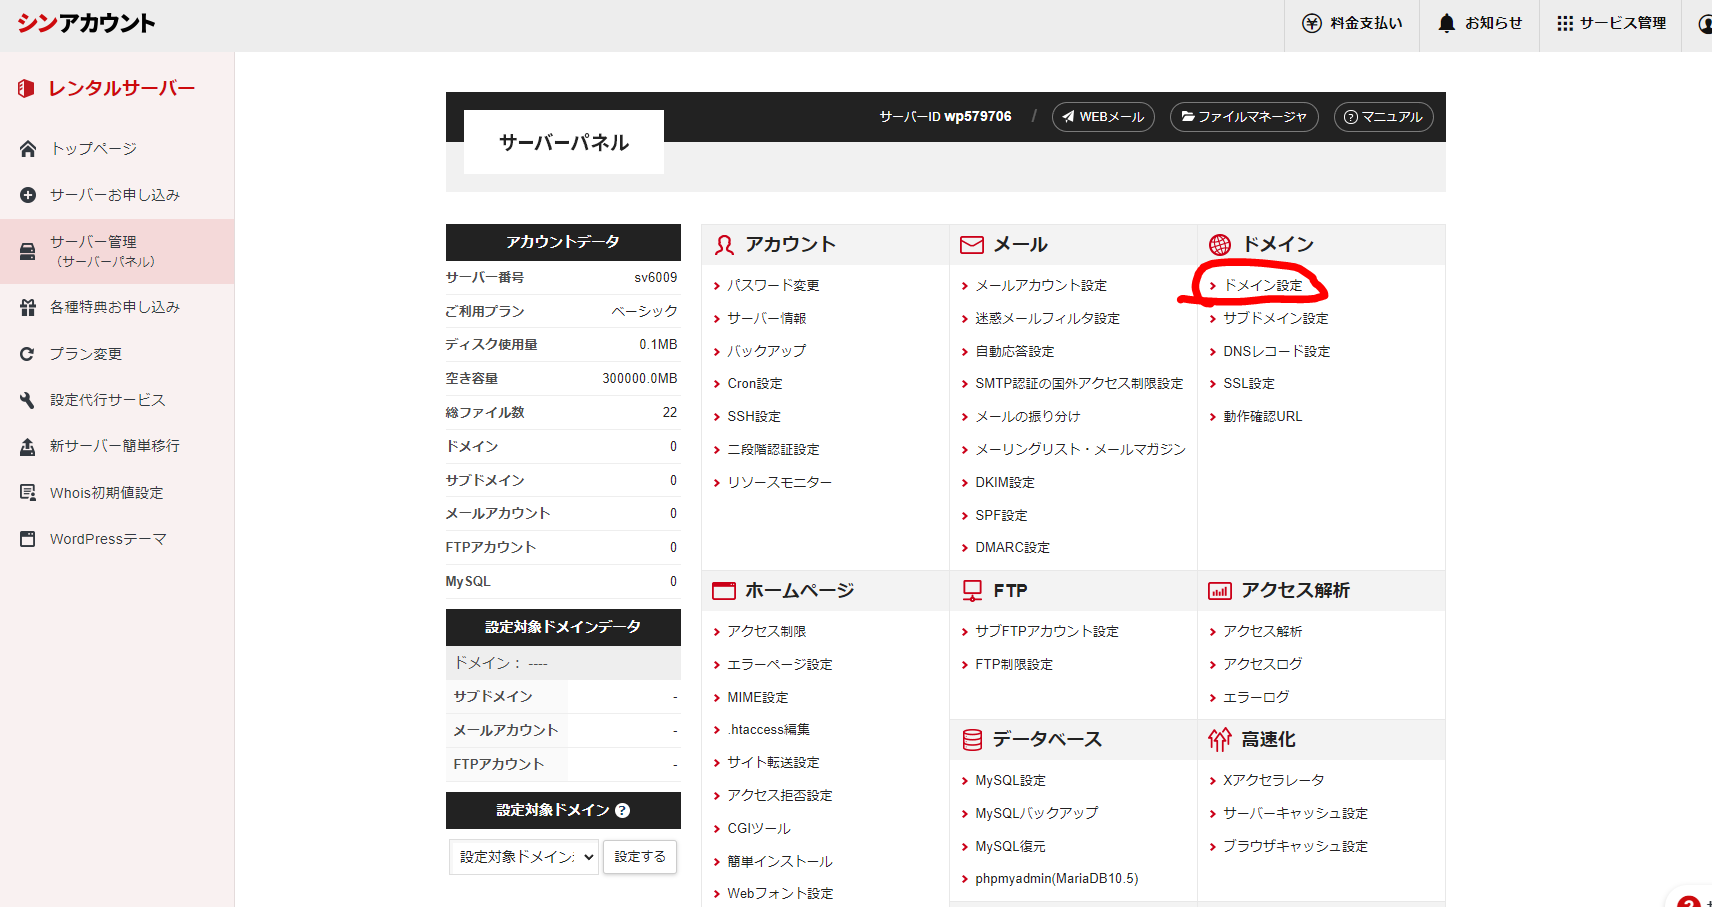This screenshot has width=1712, height=907.
Task: Open SSH設定 link
Action: pyautogui.click(x=754, y=417)
